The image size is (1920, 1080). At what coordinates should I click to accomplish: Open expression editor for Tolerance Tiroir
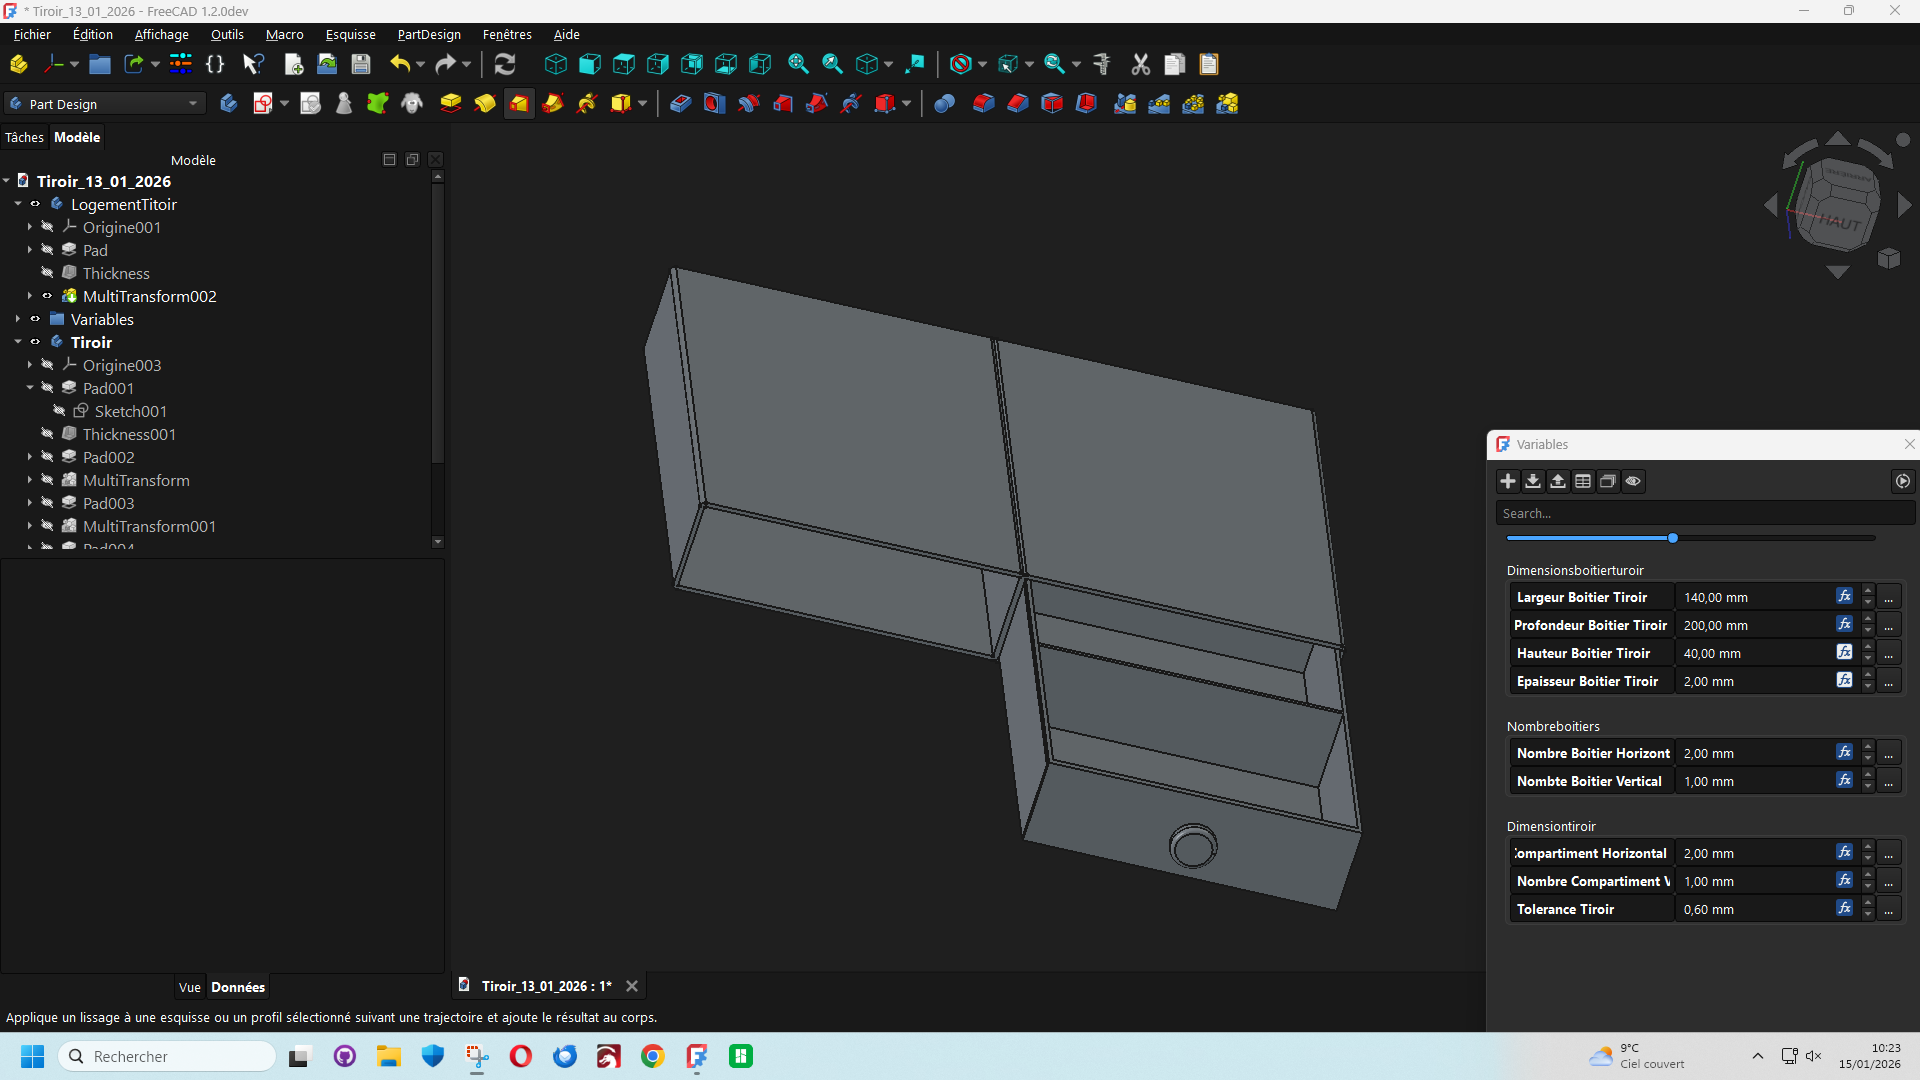(x=1844, y=908)
